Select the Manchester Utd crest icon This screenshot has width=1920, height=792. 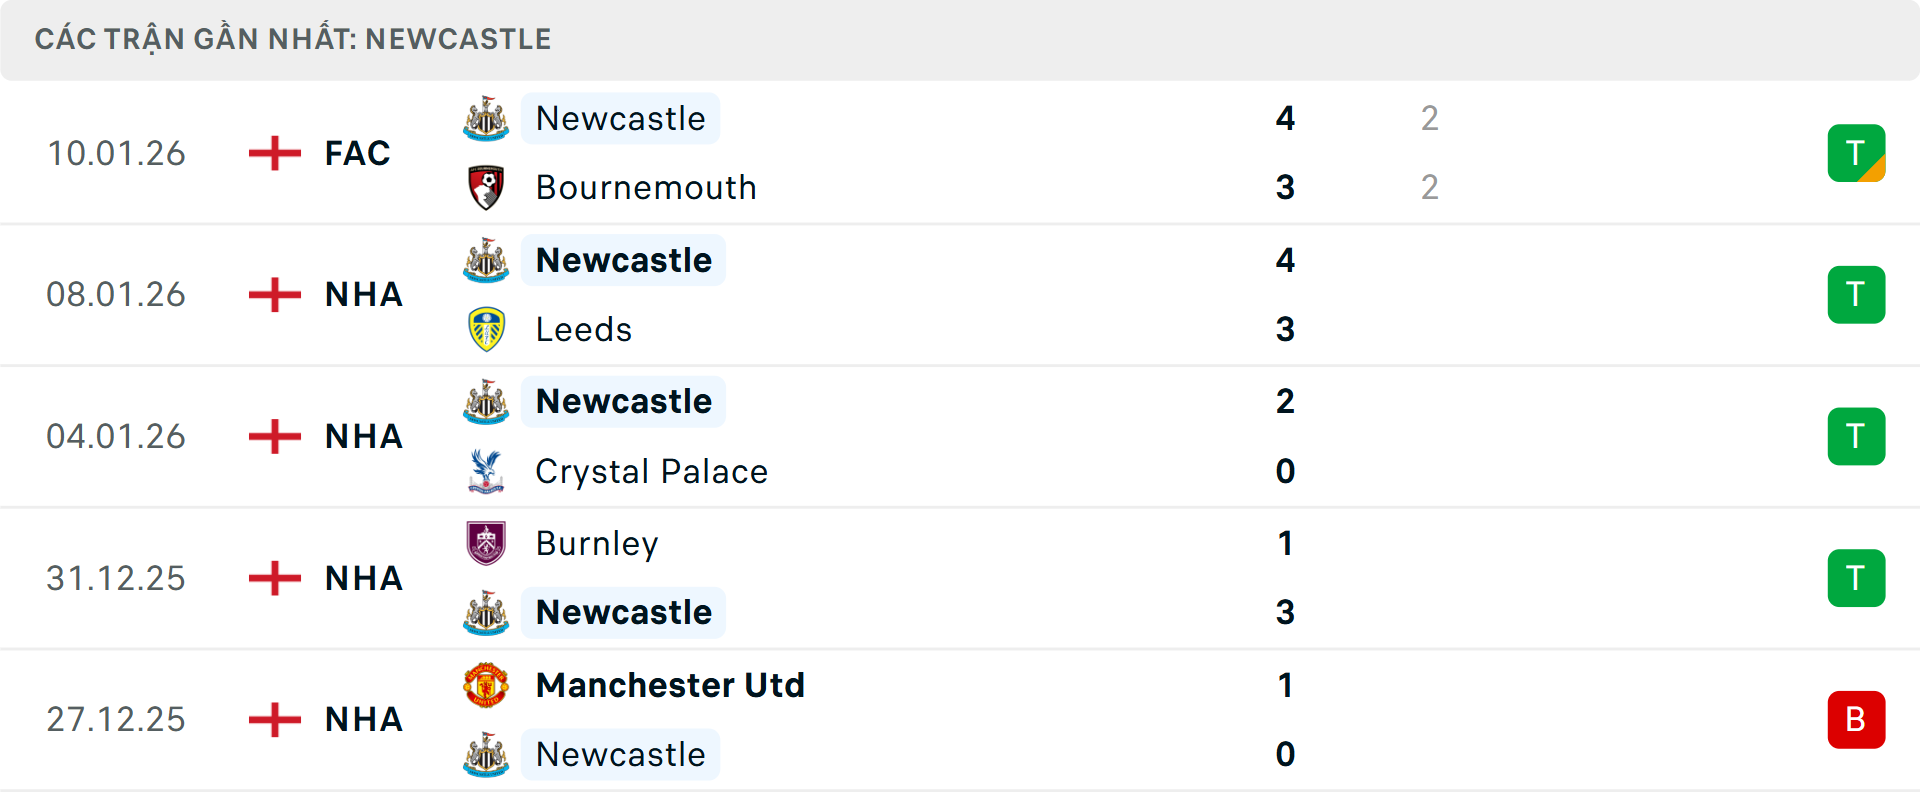(x=486, y=685)
